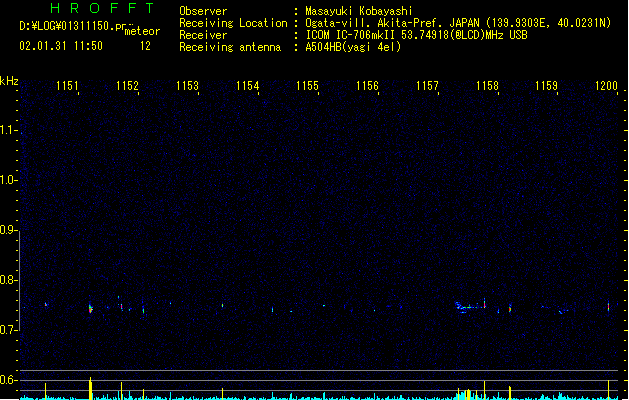The width and height of the screenshot is (629, 400).
Task: Click the 0.9 kHz frequency label
Action: (x=8, y=230)
